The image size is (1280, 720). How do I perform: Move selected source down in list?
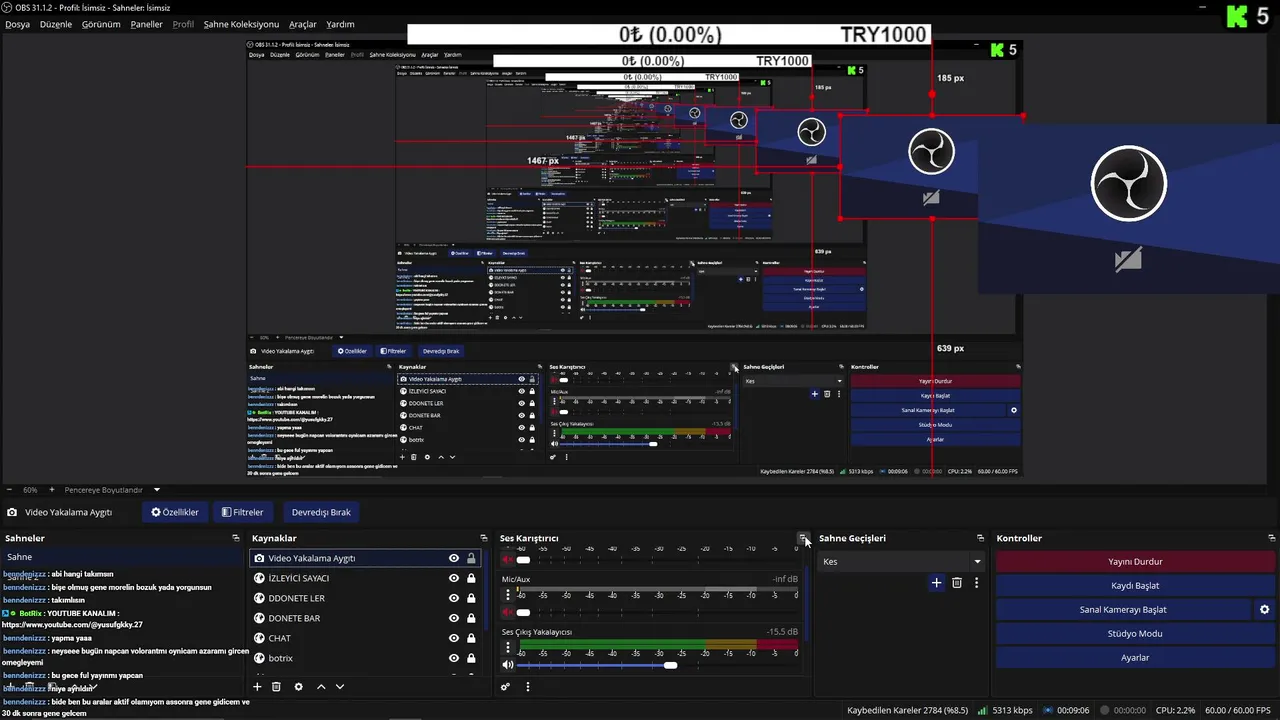coord(340,687)
